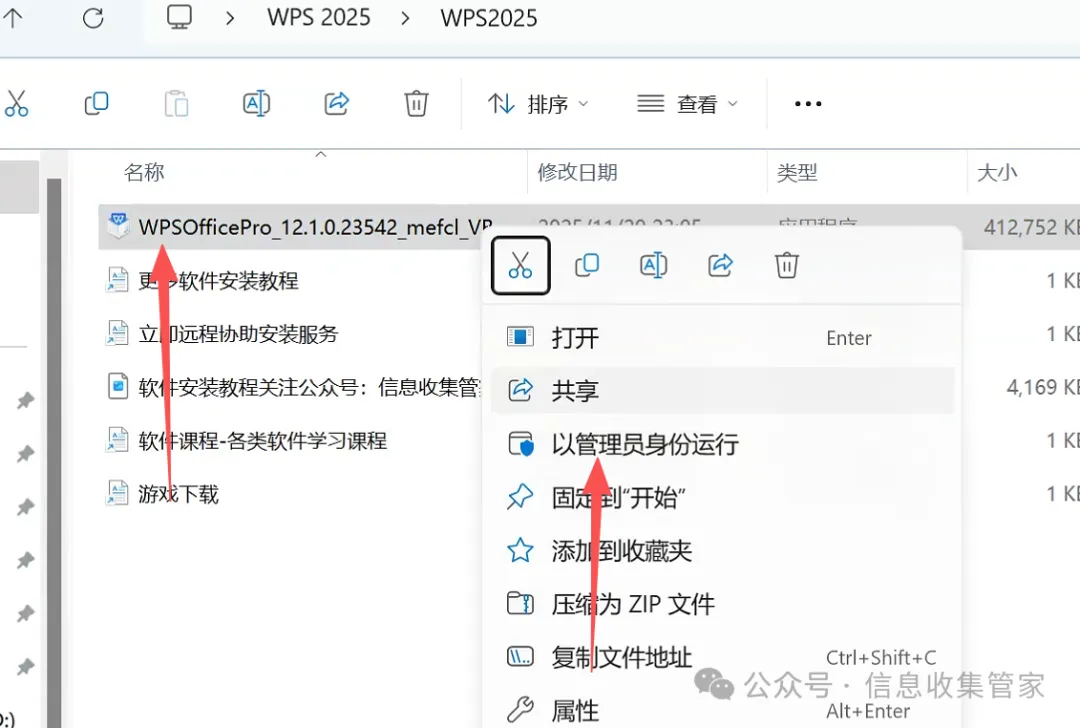Open the 排序 sort dropdown

point(538,104)
